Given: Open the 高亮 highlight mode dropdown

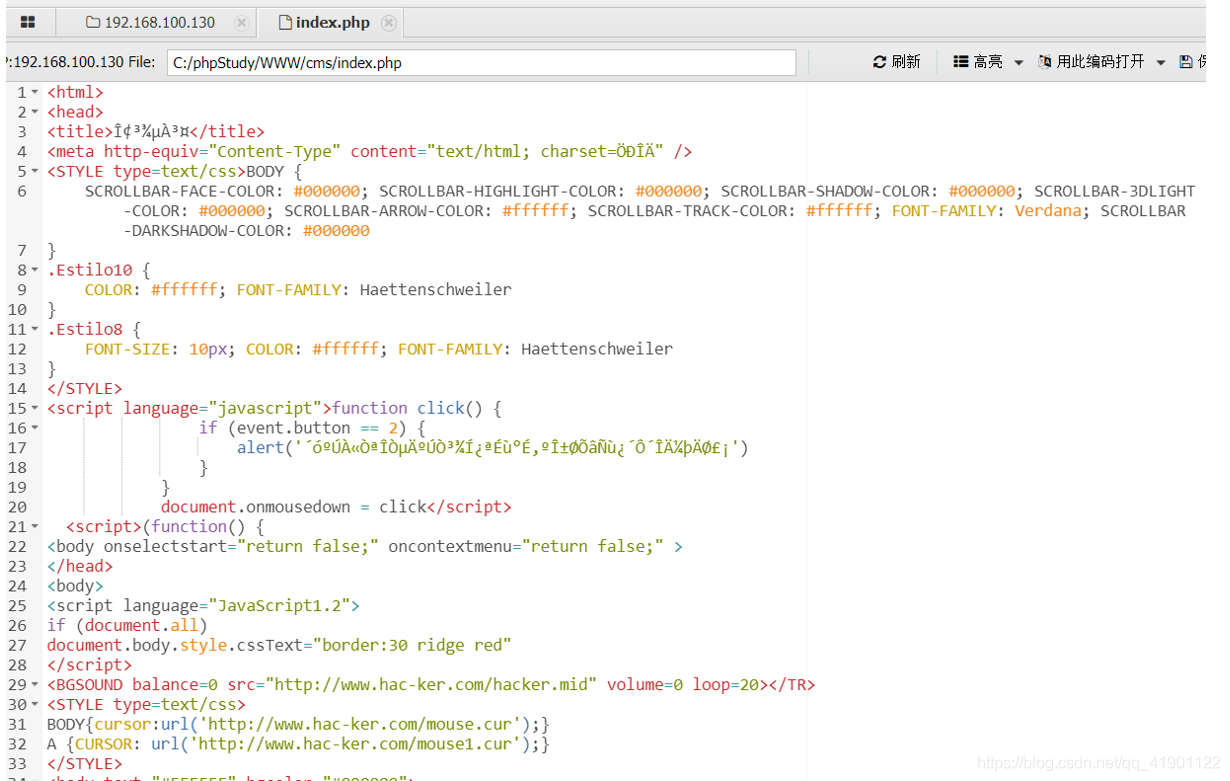Looking at the screenshot, I should [988, 62].
